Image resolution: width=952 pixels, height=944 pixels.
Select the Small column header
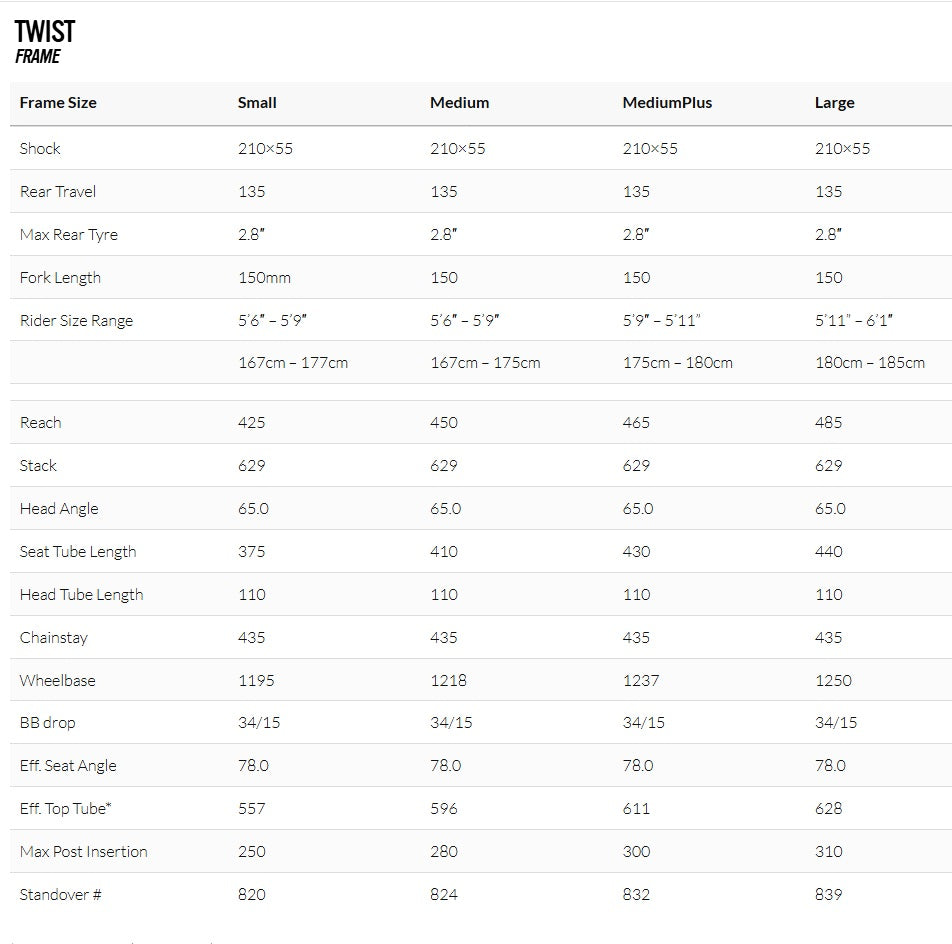[x=257, y=103]
